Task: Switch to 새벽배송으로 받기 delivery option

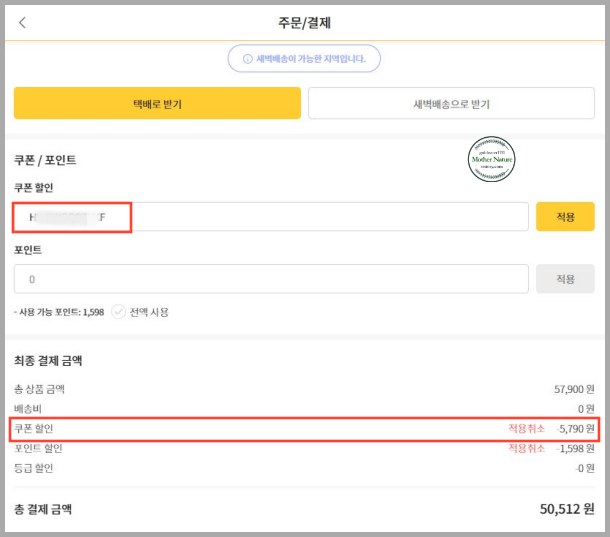Action: tap(451, 103)
